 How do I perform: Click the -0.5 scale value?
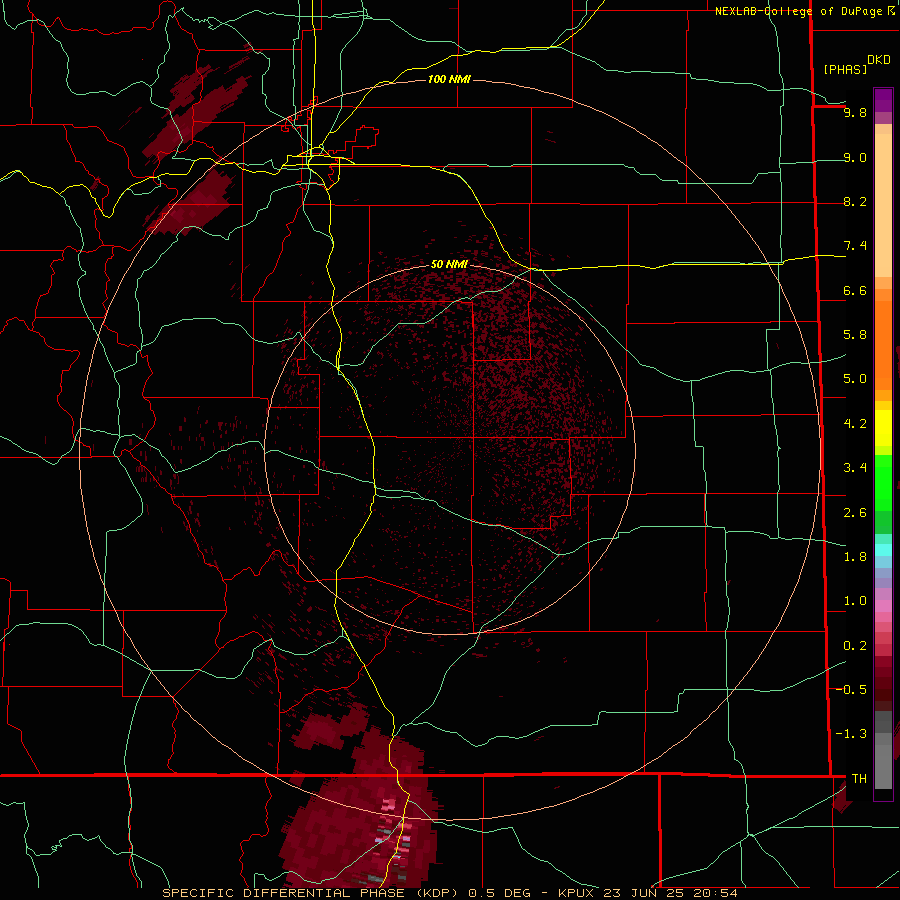(852, 690)
